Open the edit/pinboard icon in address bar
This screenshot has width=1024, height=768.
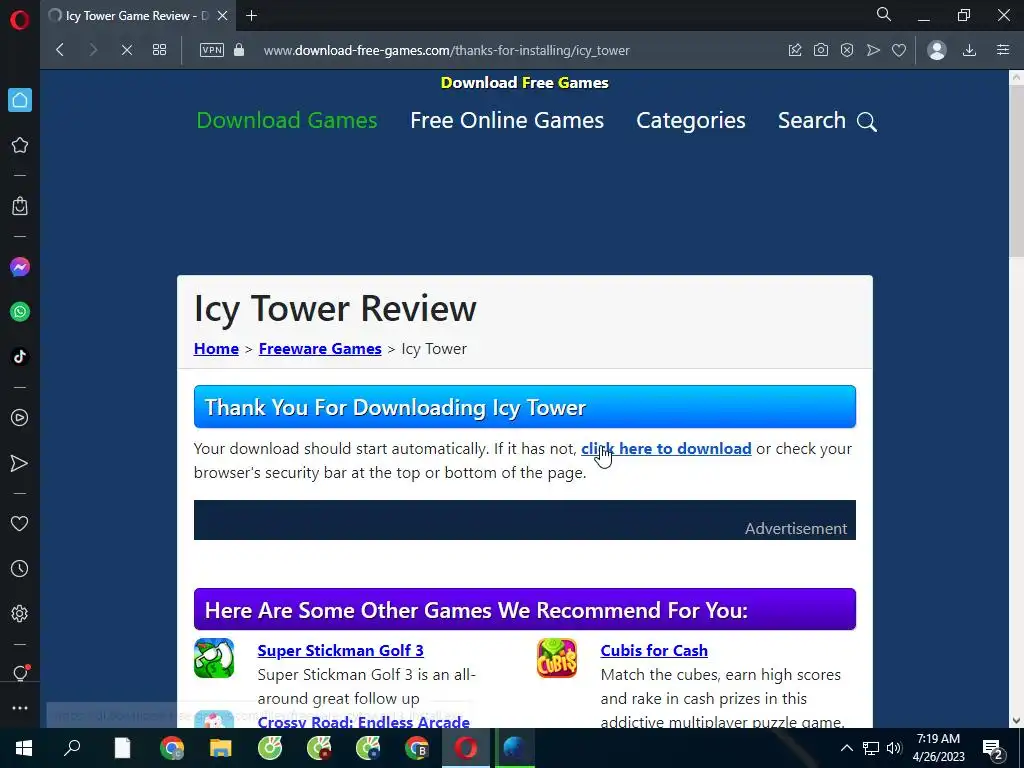[x=795, y=50]
